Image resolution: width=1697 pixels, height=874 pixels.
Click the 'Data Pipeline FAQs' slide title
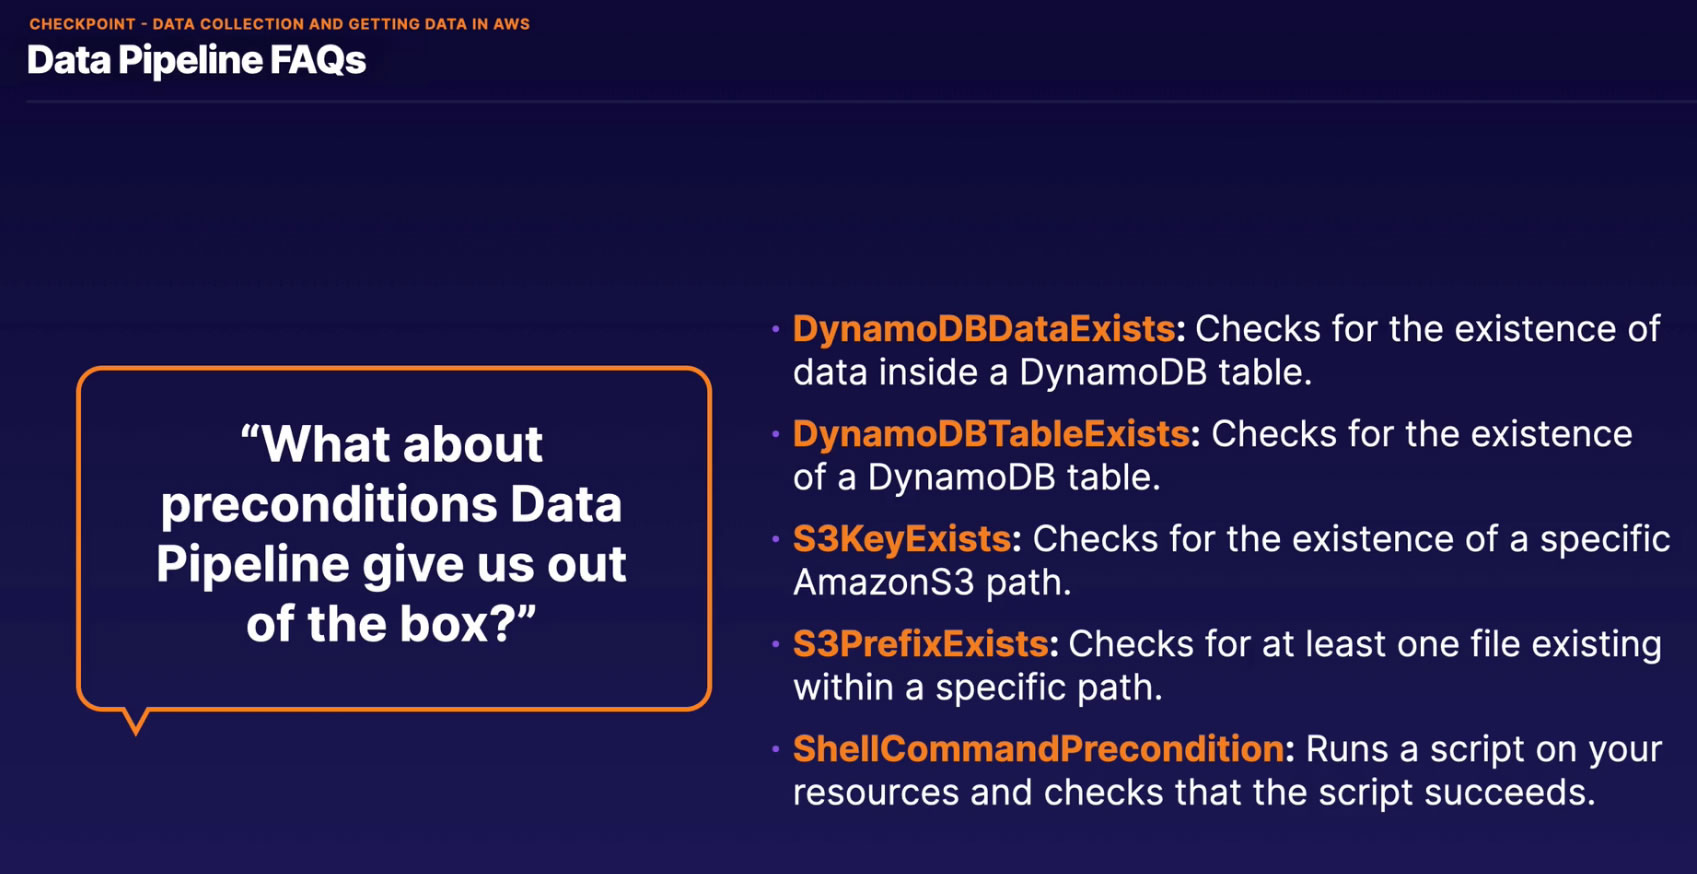point(196,61)
